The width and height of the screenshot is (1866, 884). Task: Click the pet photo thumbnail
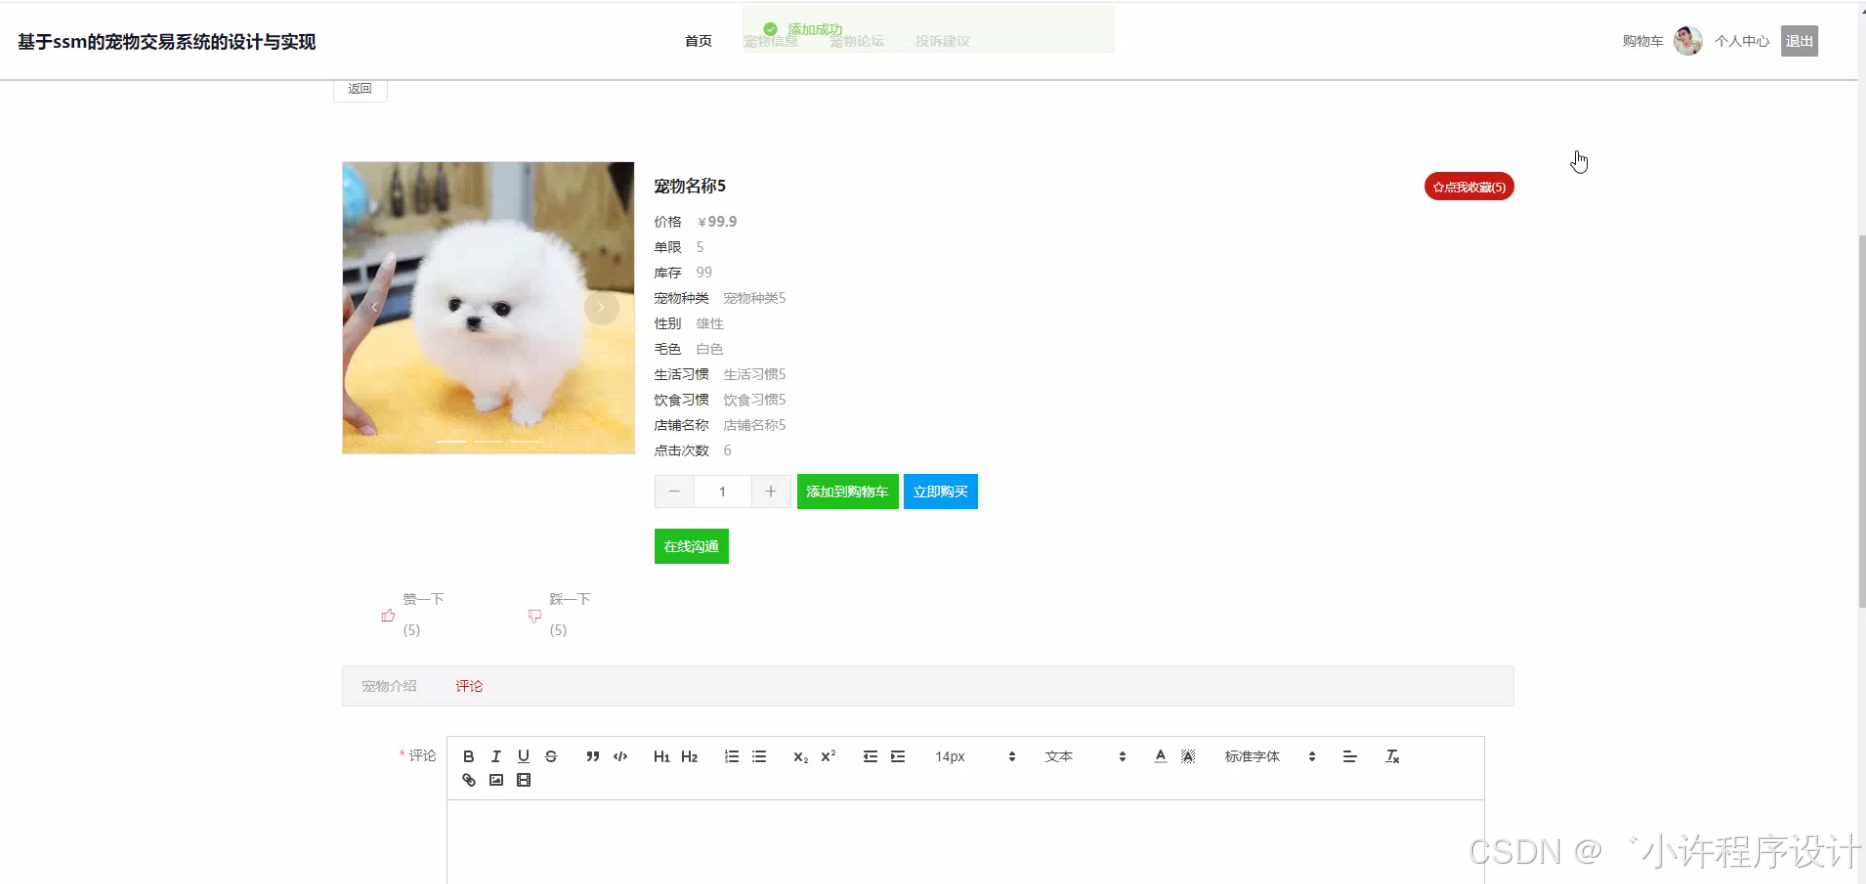pos(488,307)
